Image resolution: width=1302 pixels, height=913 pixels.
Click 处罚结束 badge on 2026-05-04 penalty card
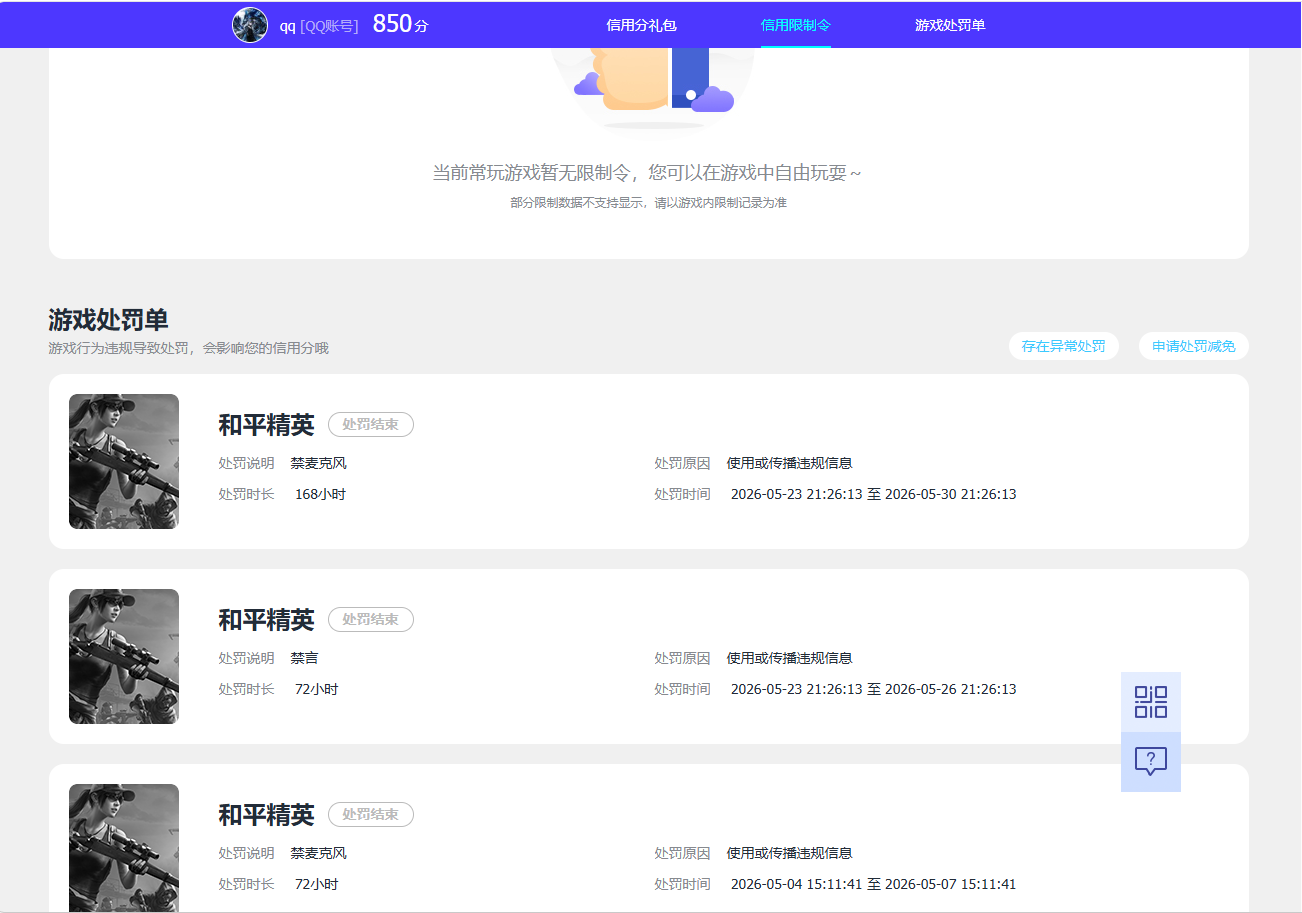click(x=371, y=815)
